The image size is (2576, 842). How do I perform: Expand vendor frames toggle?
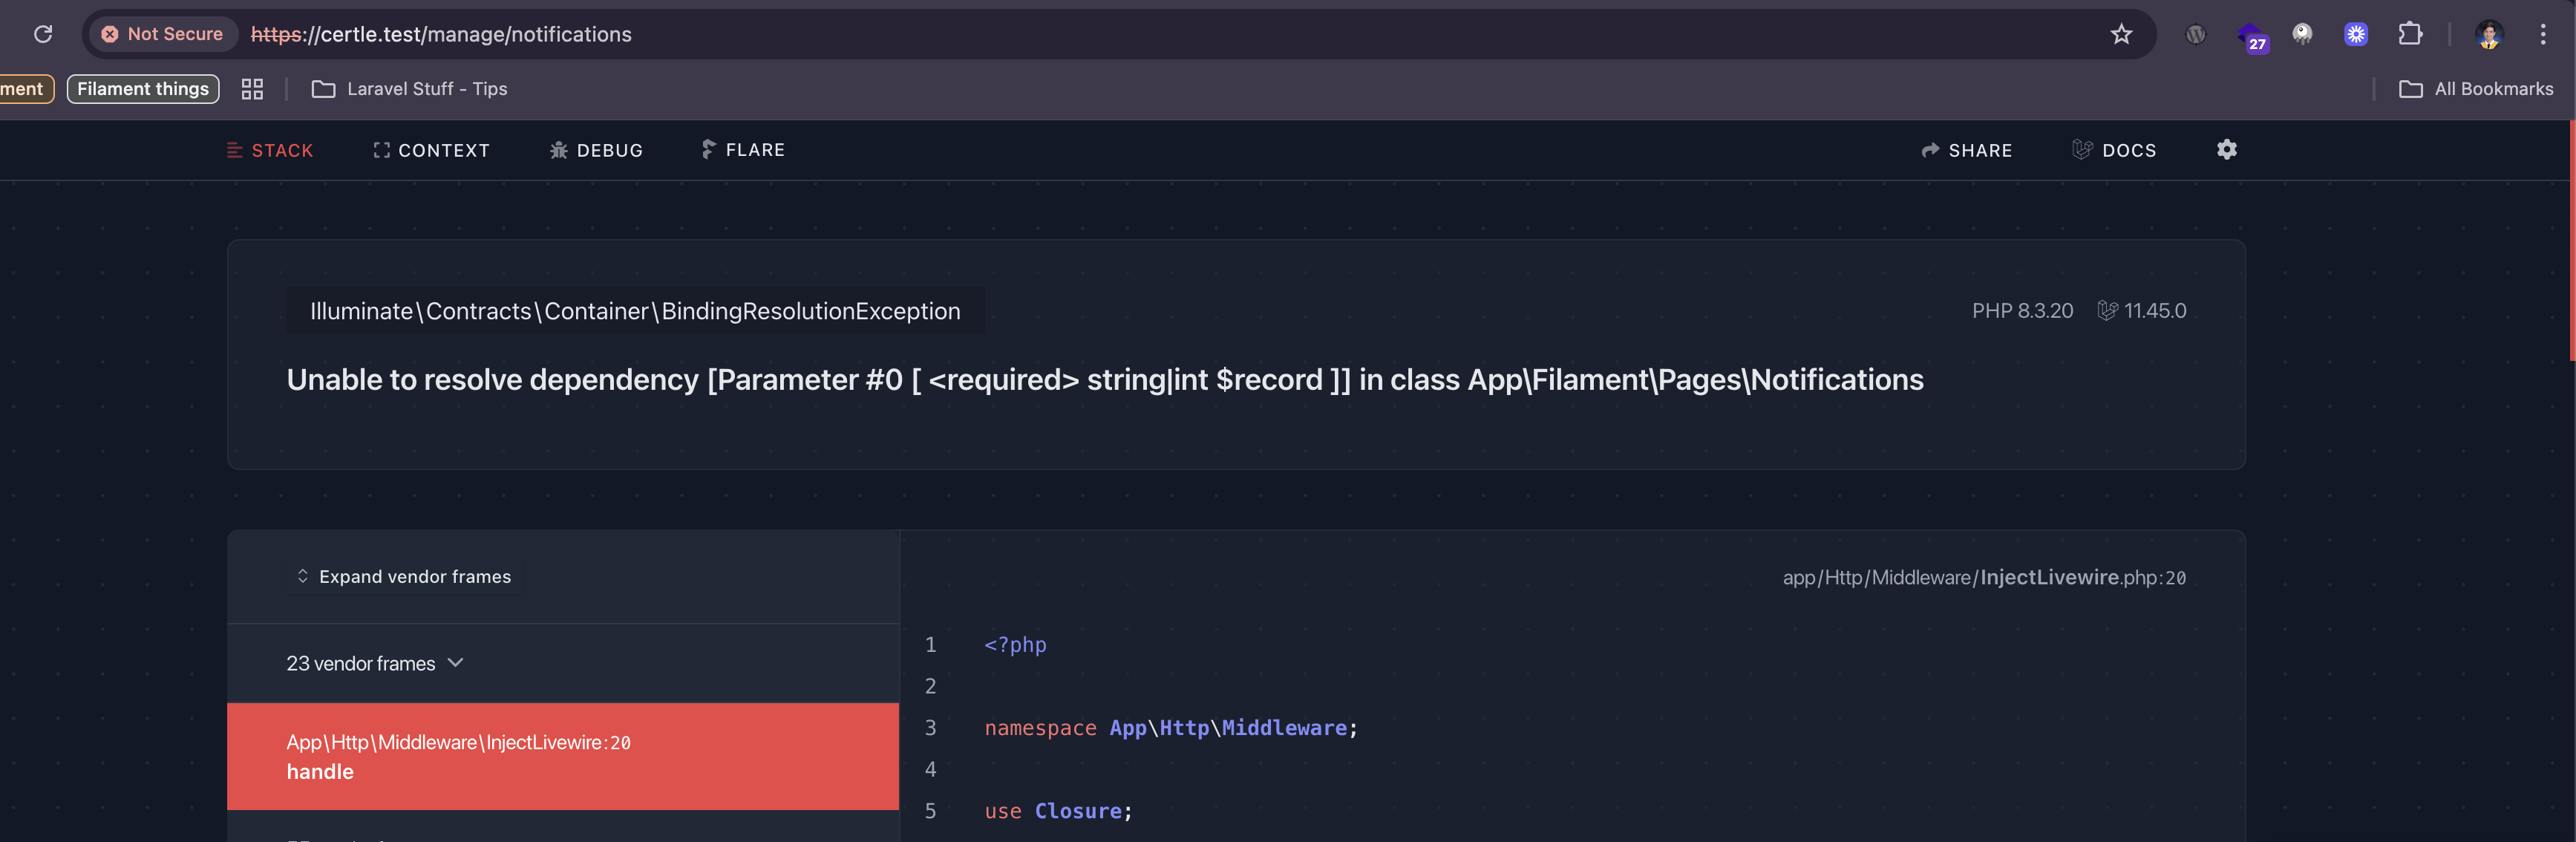click(404, 577)
